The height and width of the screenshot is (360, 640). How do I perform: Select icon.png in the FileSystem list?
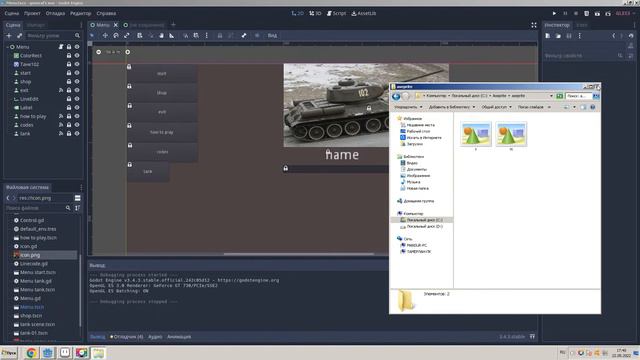(x=44, y=255)
